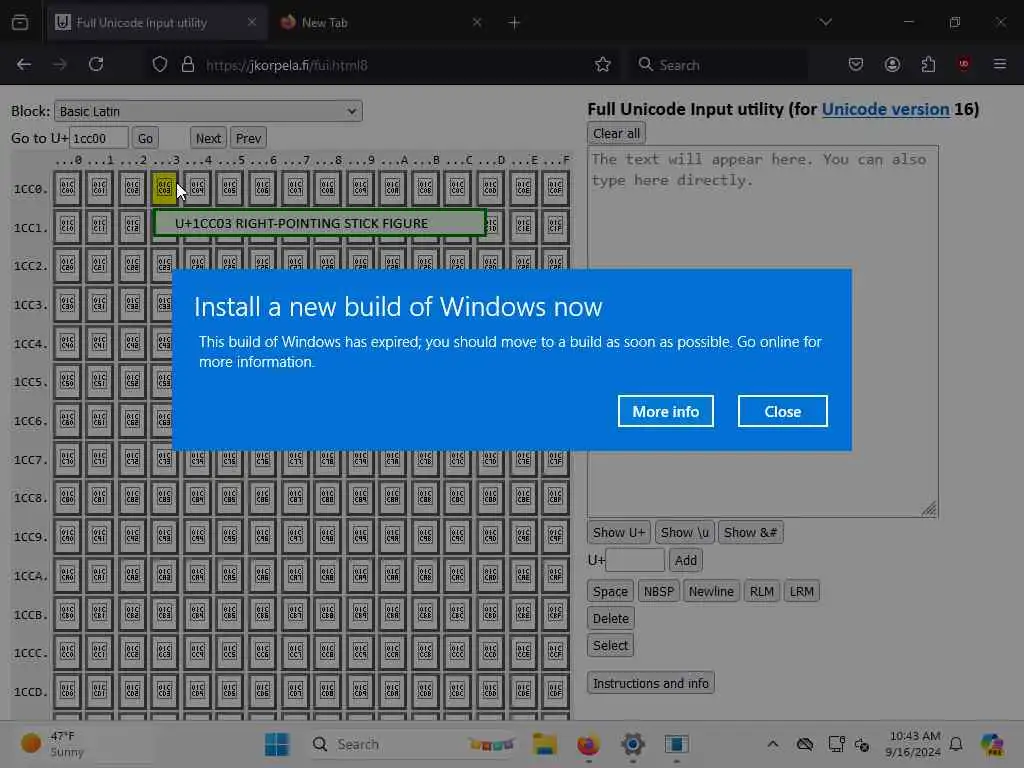1024x768 pixels.
Task: Click the Prev block button
Action: [248, 138]
